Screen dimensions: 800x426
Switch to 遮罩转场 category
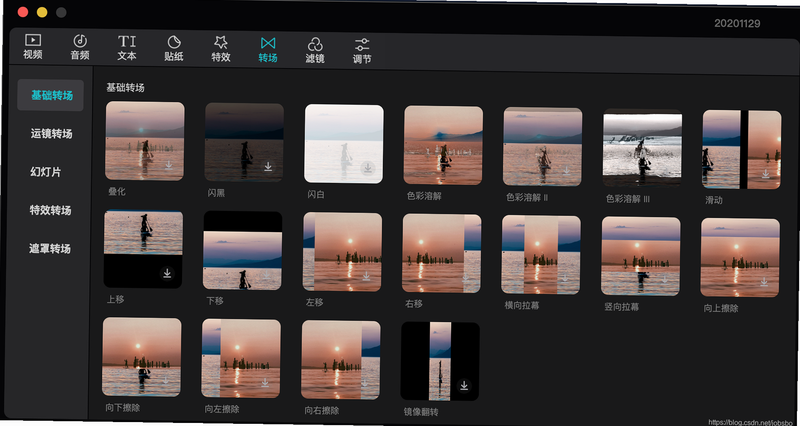(x=49, y=248)
